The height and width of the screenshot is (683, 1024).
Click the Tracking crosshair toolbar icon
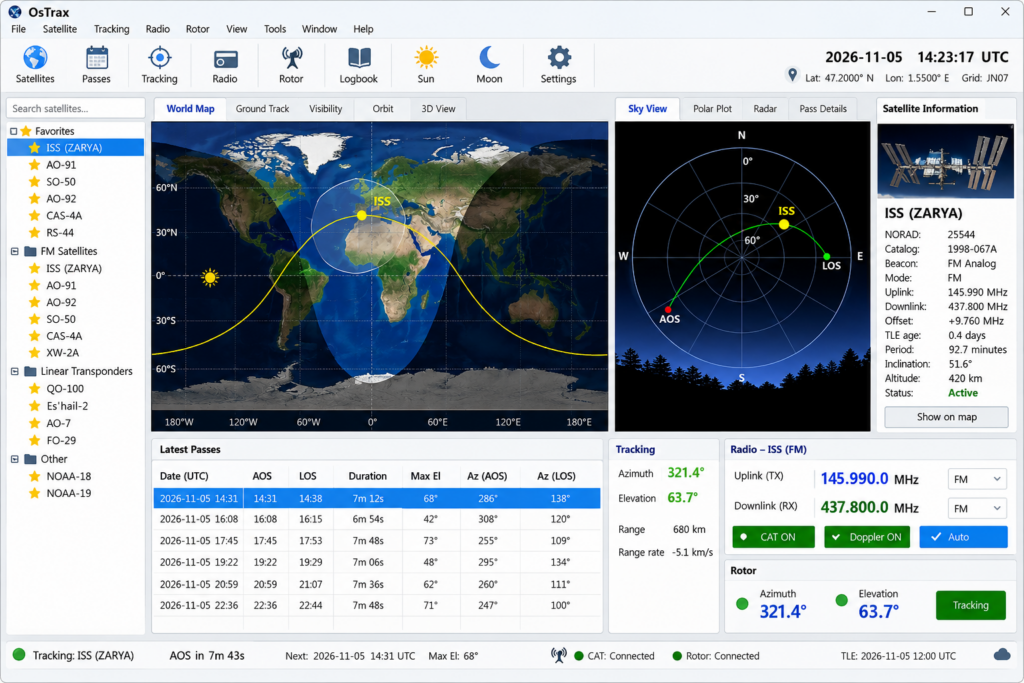click(x=159, y=57)
